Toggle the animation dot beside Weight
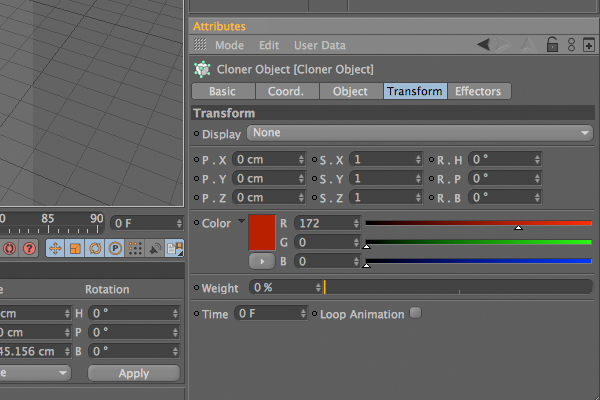Viewport: 600px width, 400px height. 197,287
